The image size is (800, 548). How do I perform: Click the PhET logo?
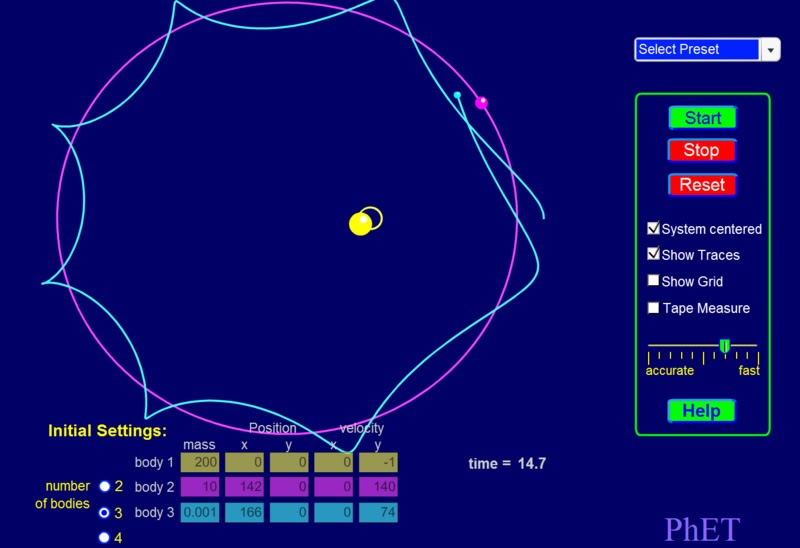pos(702,529)
